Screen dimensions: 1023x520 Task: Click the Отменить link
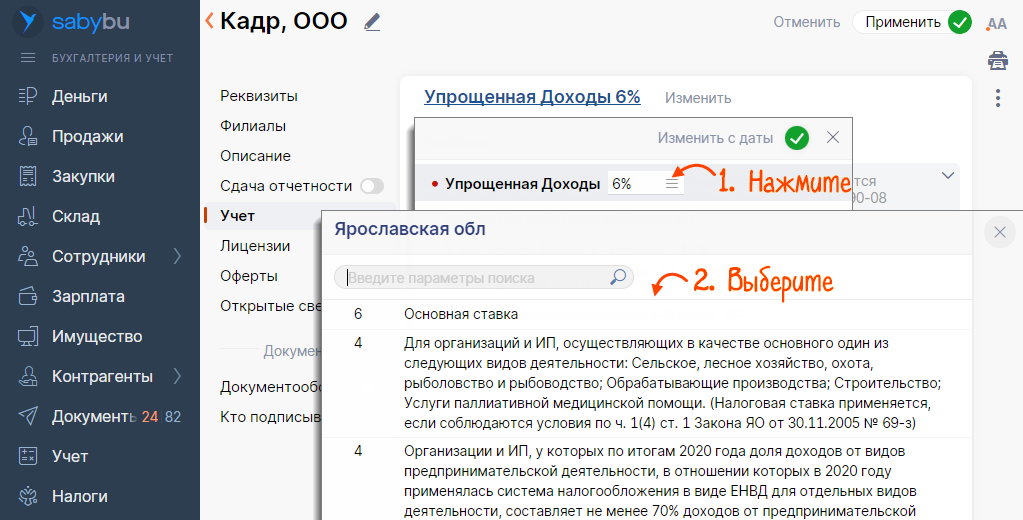coord(806,22)
